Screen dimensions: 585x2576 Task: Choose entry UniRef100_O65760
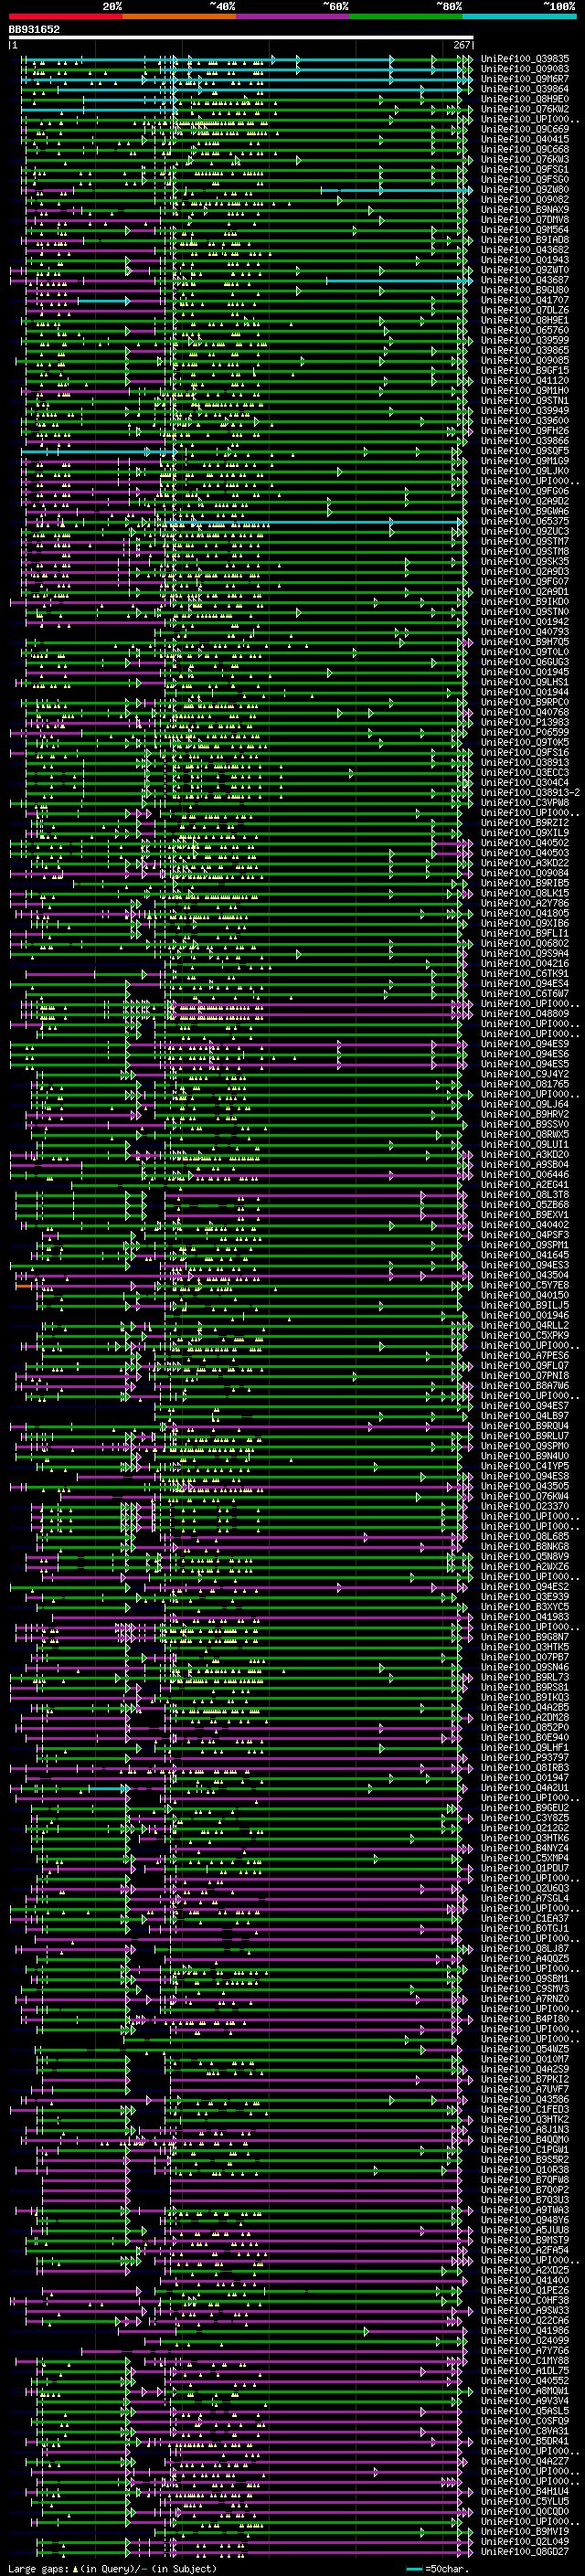point(525,330)
